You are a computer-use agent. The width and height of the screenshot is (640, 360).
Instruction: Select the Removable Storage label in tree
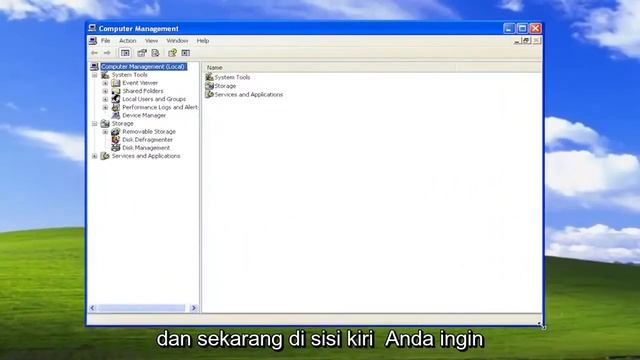(x=149, y=131)
